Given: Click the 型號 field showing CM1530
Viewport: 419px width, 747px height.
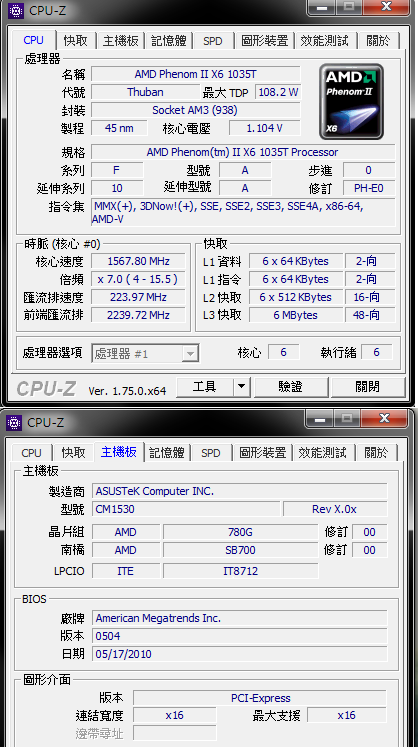Looking at the screenshot, I should pos(186,509).
